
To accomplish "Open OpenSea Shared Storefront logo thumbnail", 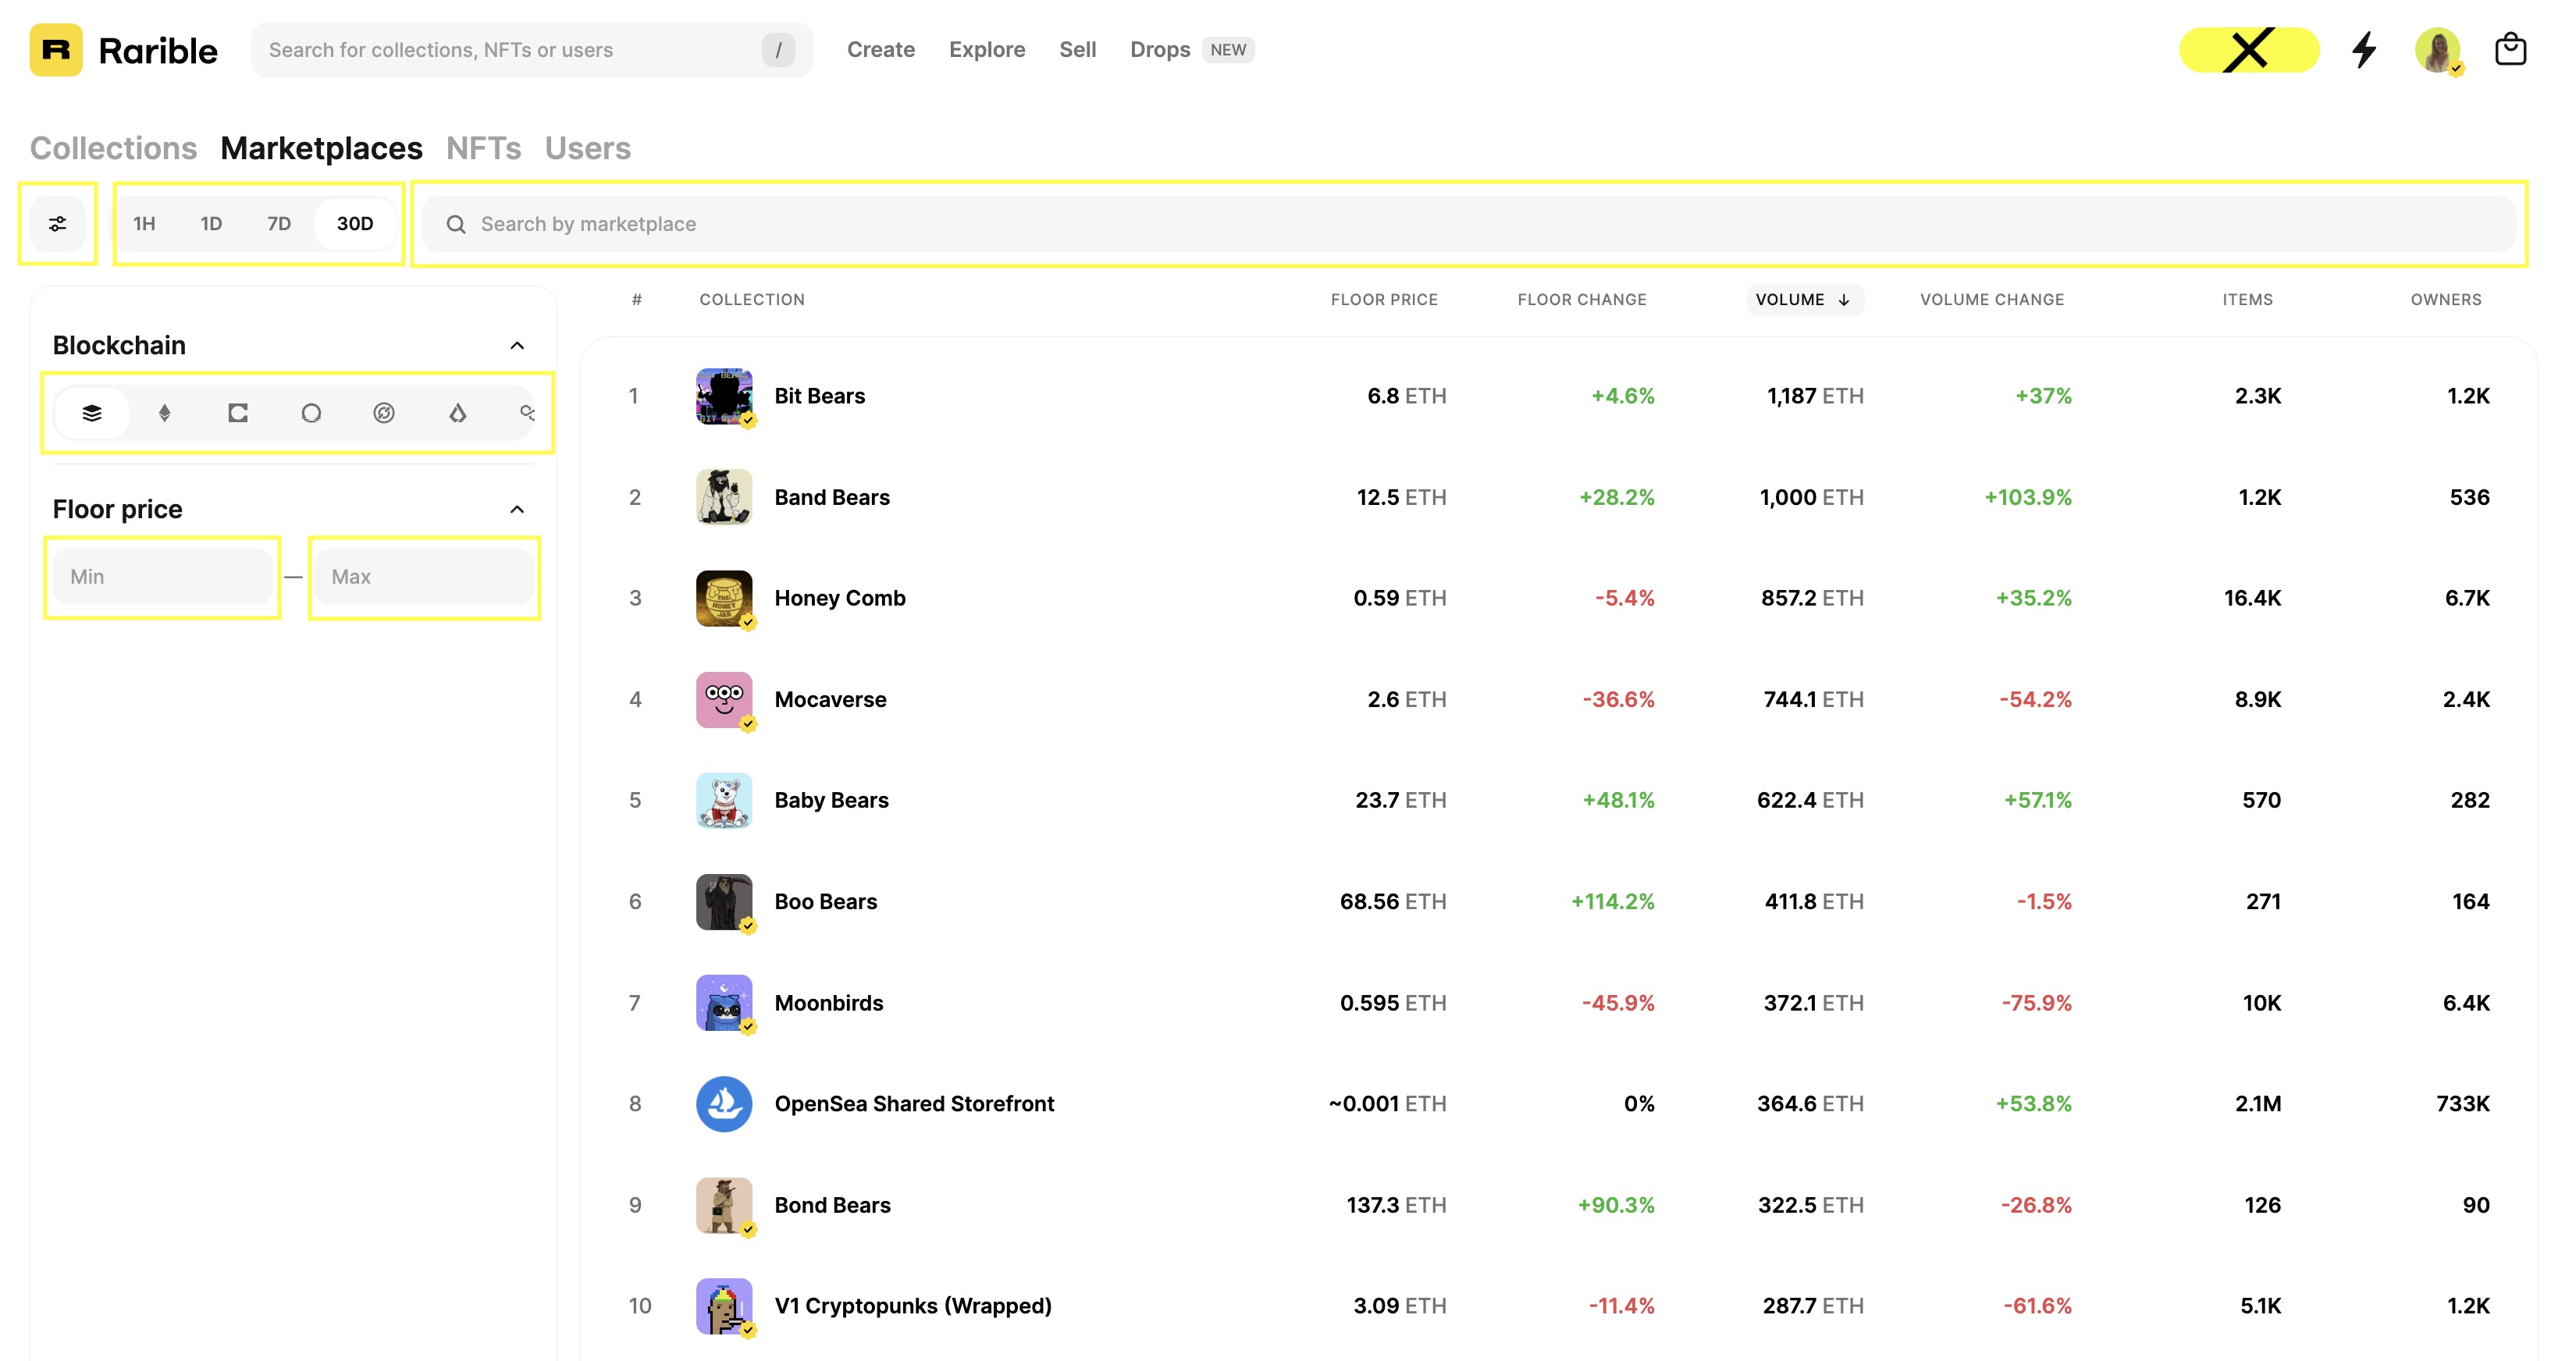I will (724, 1104).
